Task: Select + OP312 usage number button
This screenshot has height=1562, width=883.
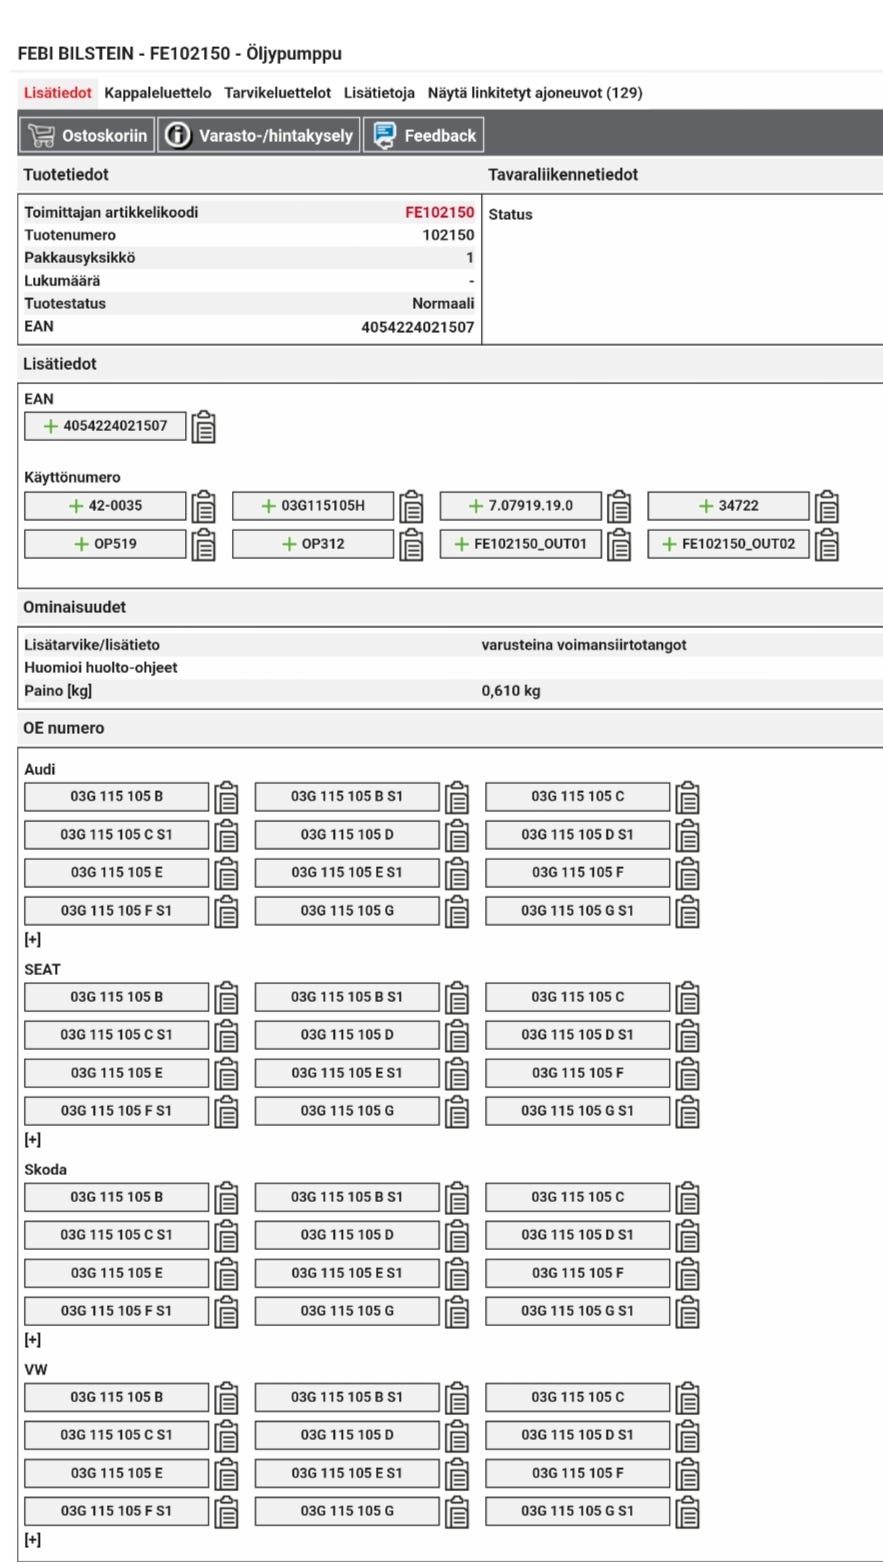Action: 313,544
